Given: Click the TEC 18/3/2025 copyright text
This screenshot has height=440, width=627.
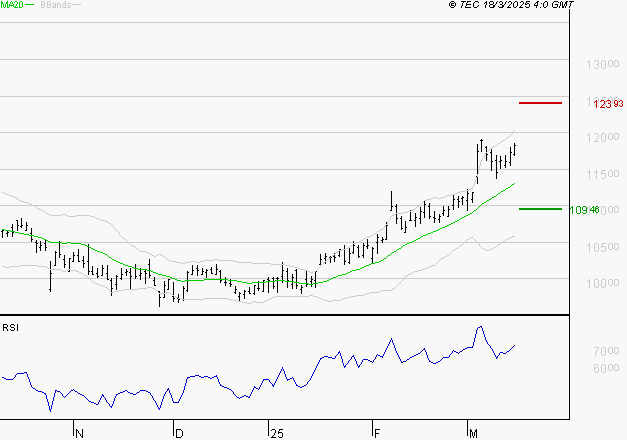Looking at the screenshot, I should pyautogui.click(x=511, y=5).
